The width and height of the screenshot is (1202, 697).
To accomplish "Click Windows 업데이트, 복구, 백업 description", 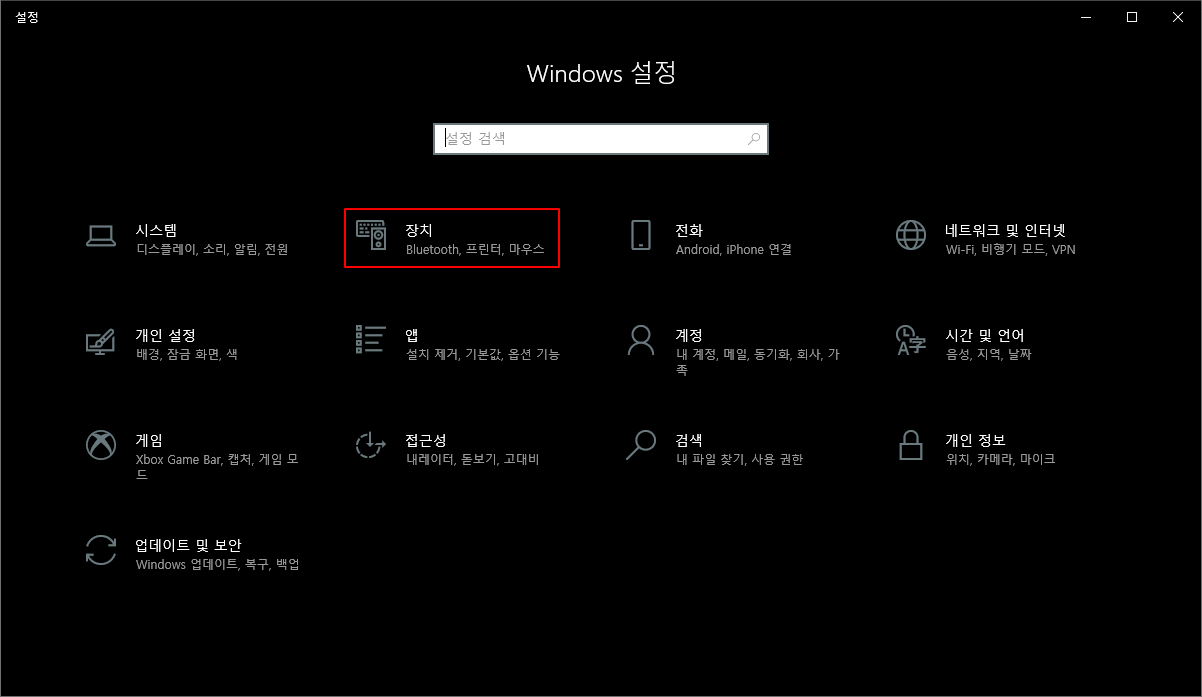I will coord(217,565).
